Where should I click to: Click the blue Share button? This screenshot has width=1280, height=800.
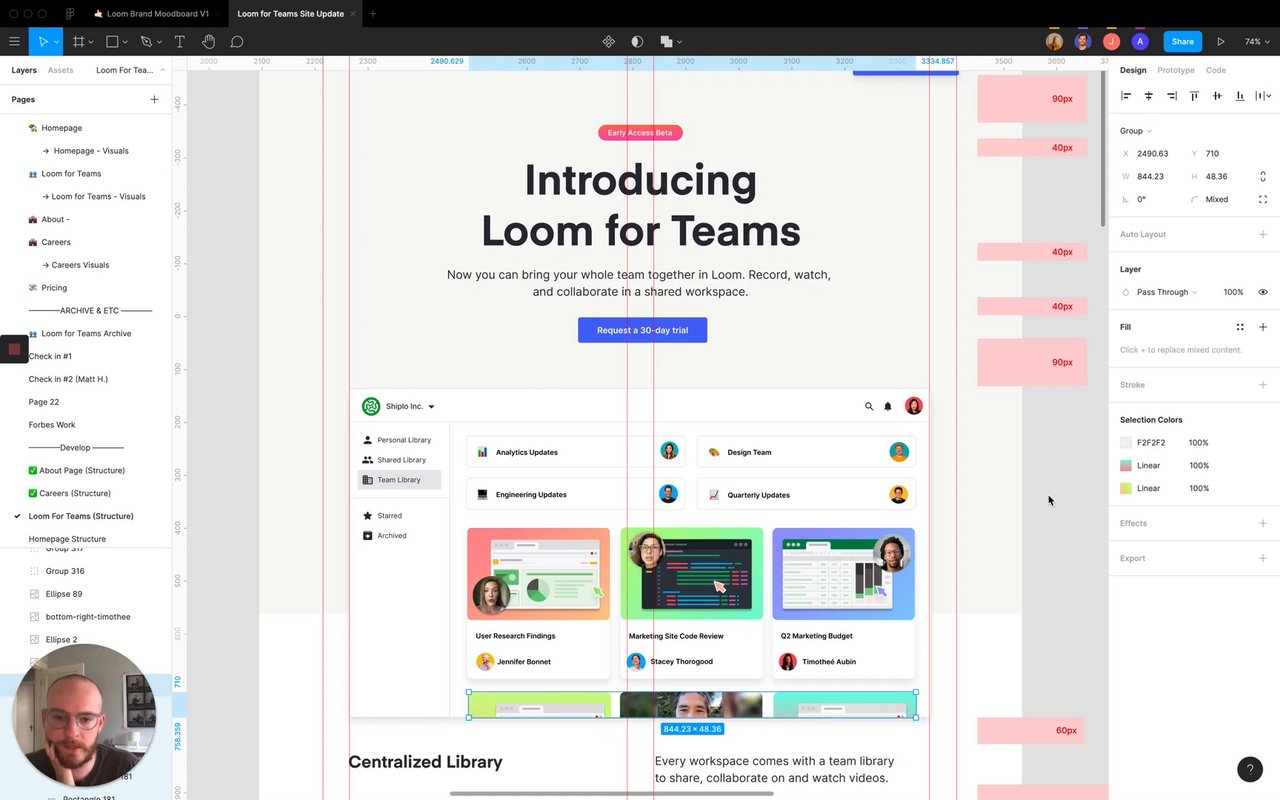1182,42
